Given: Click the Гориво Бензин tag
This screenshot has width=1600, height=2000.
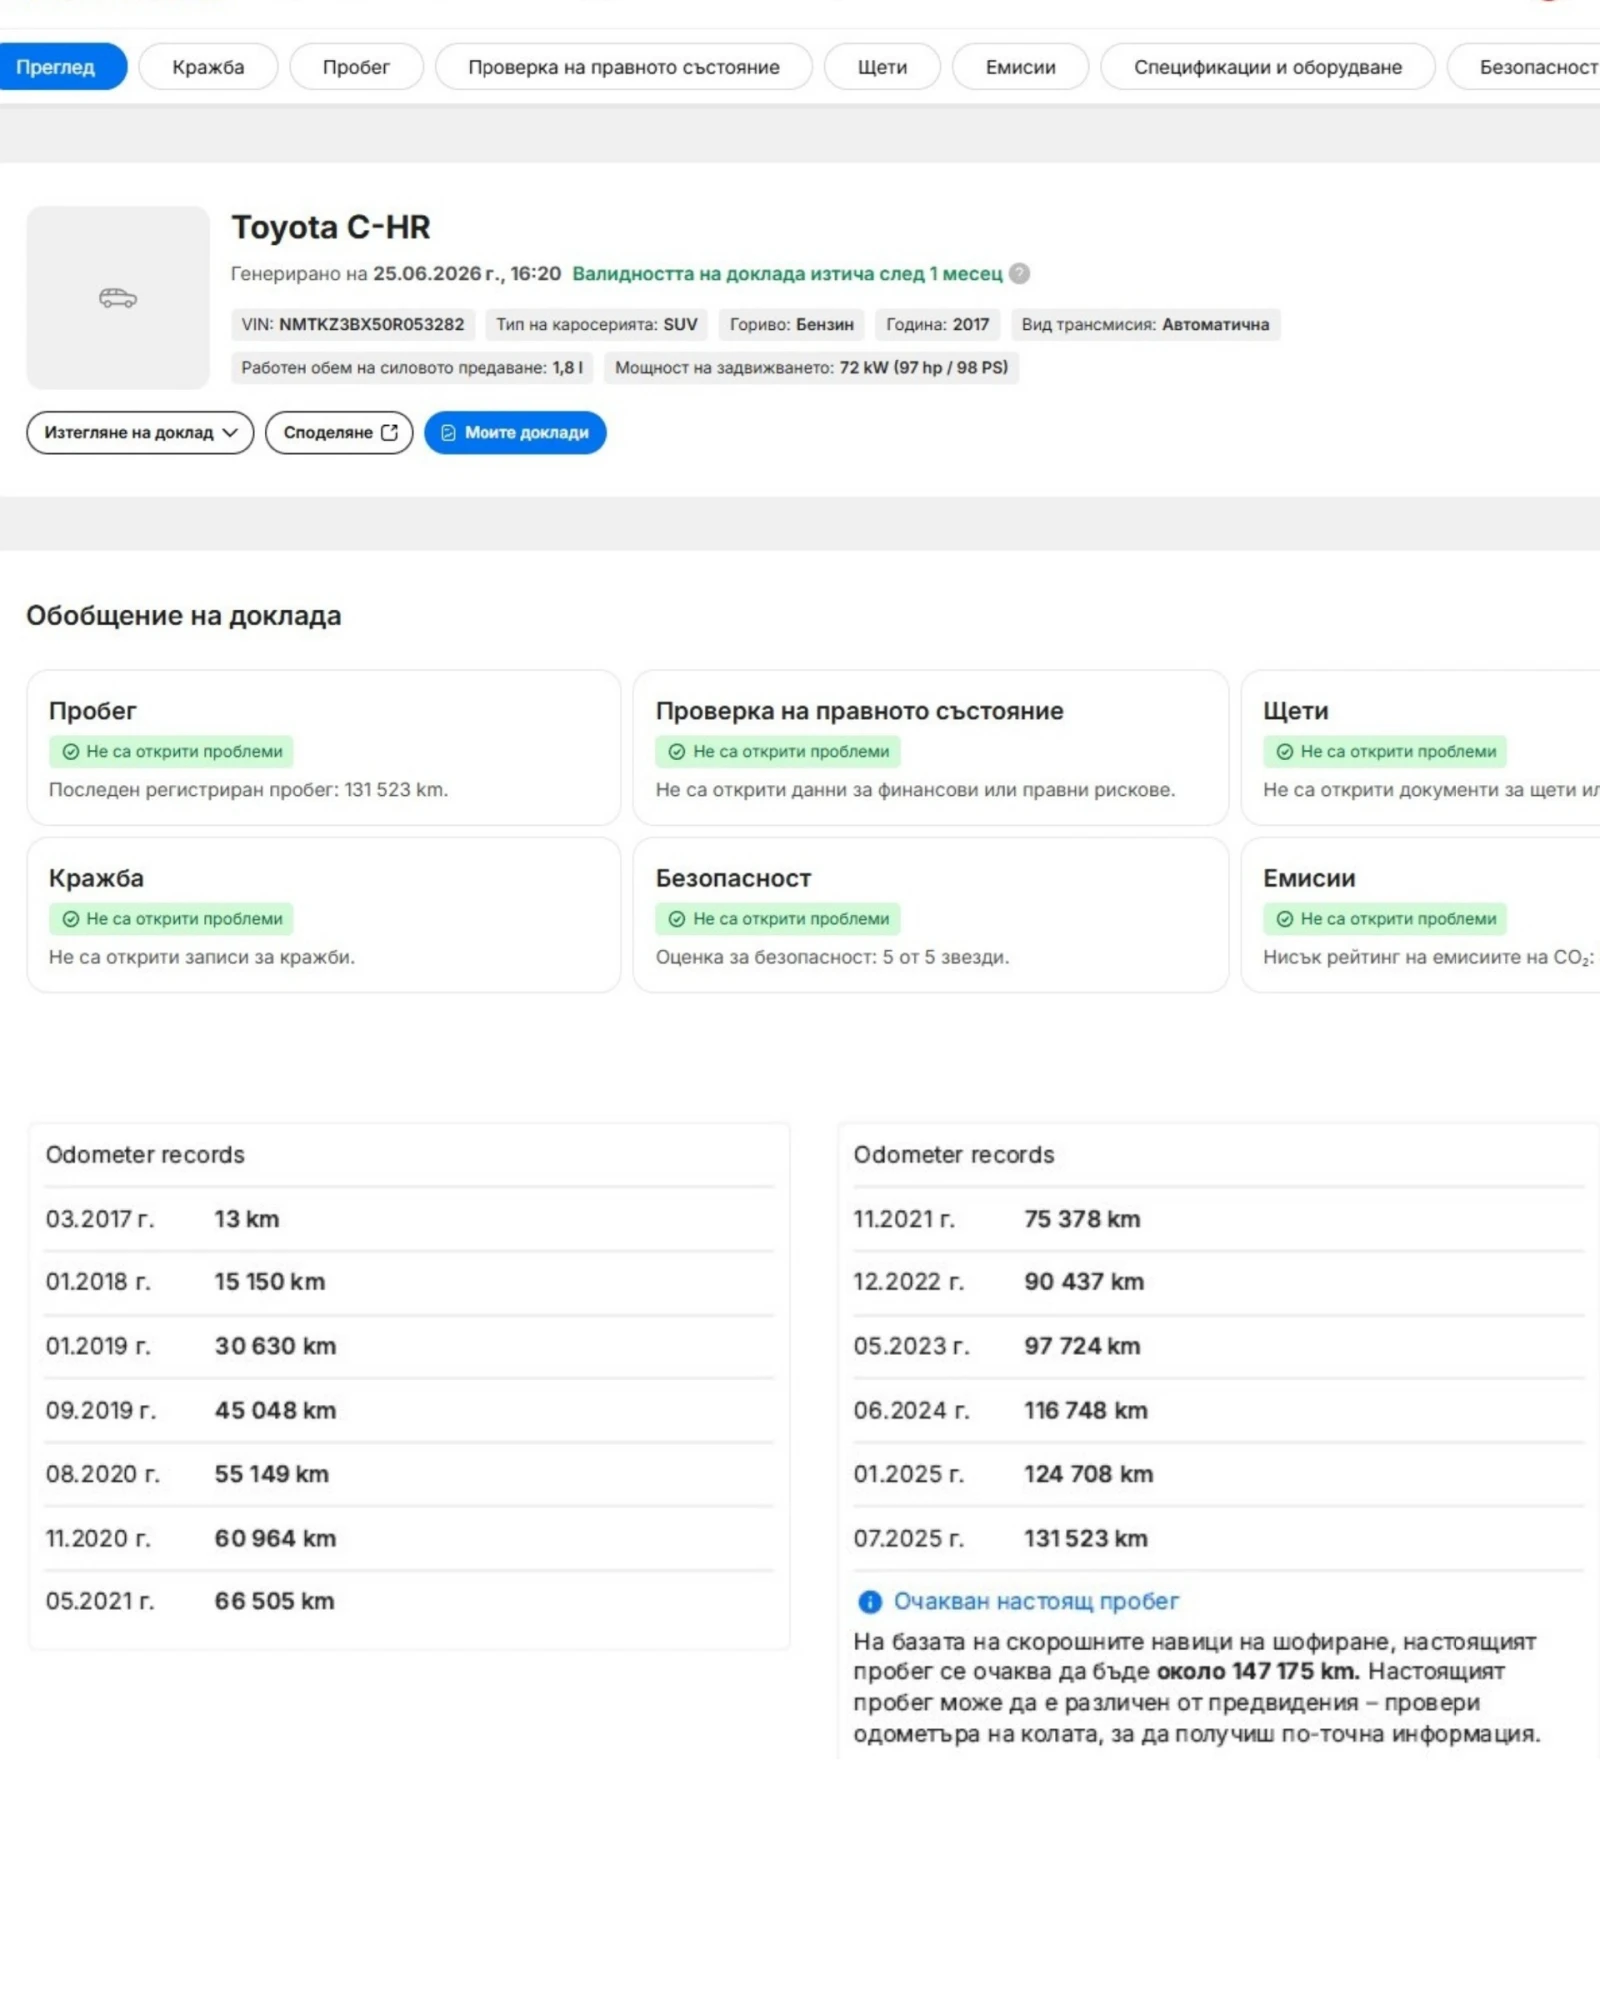Looking at the screenshot, I should pyautogui.click(x=792, y=324).
